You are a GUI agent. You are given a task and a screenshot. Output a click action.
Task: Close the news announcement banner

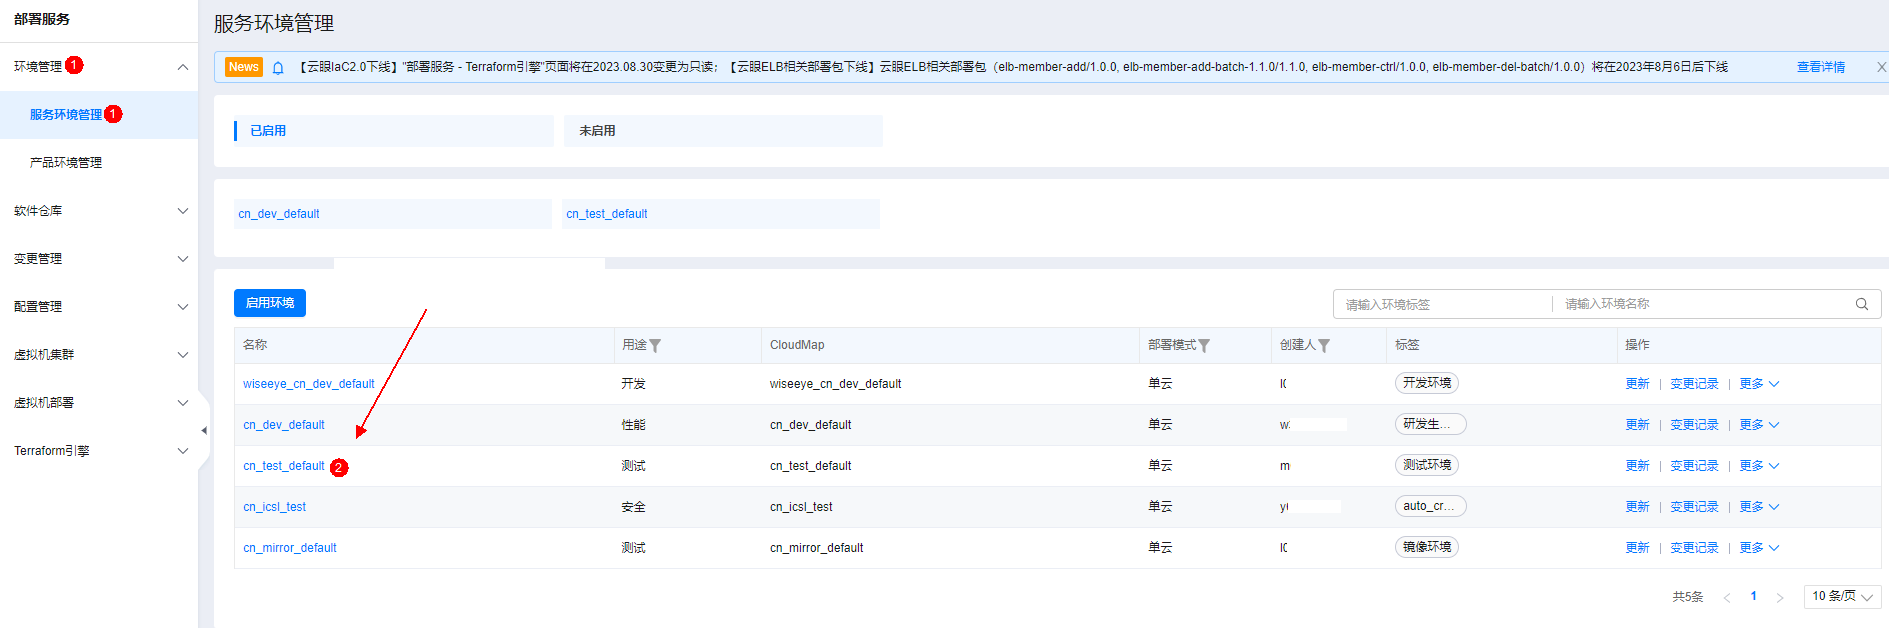pyautogui.click(x=1880, y=67)
